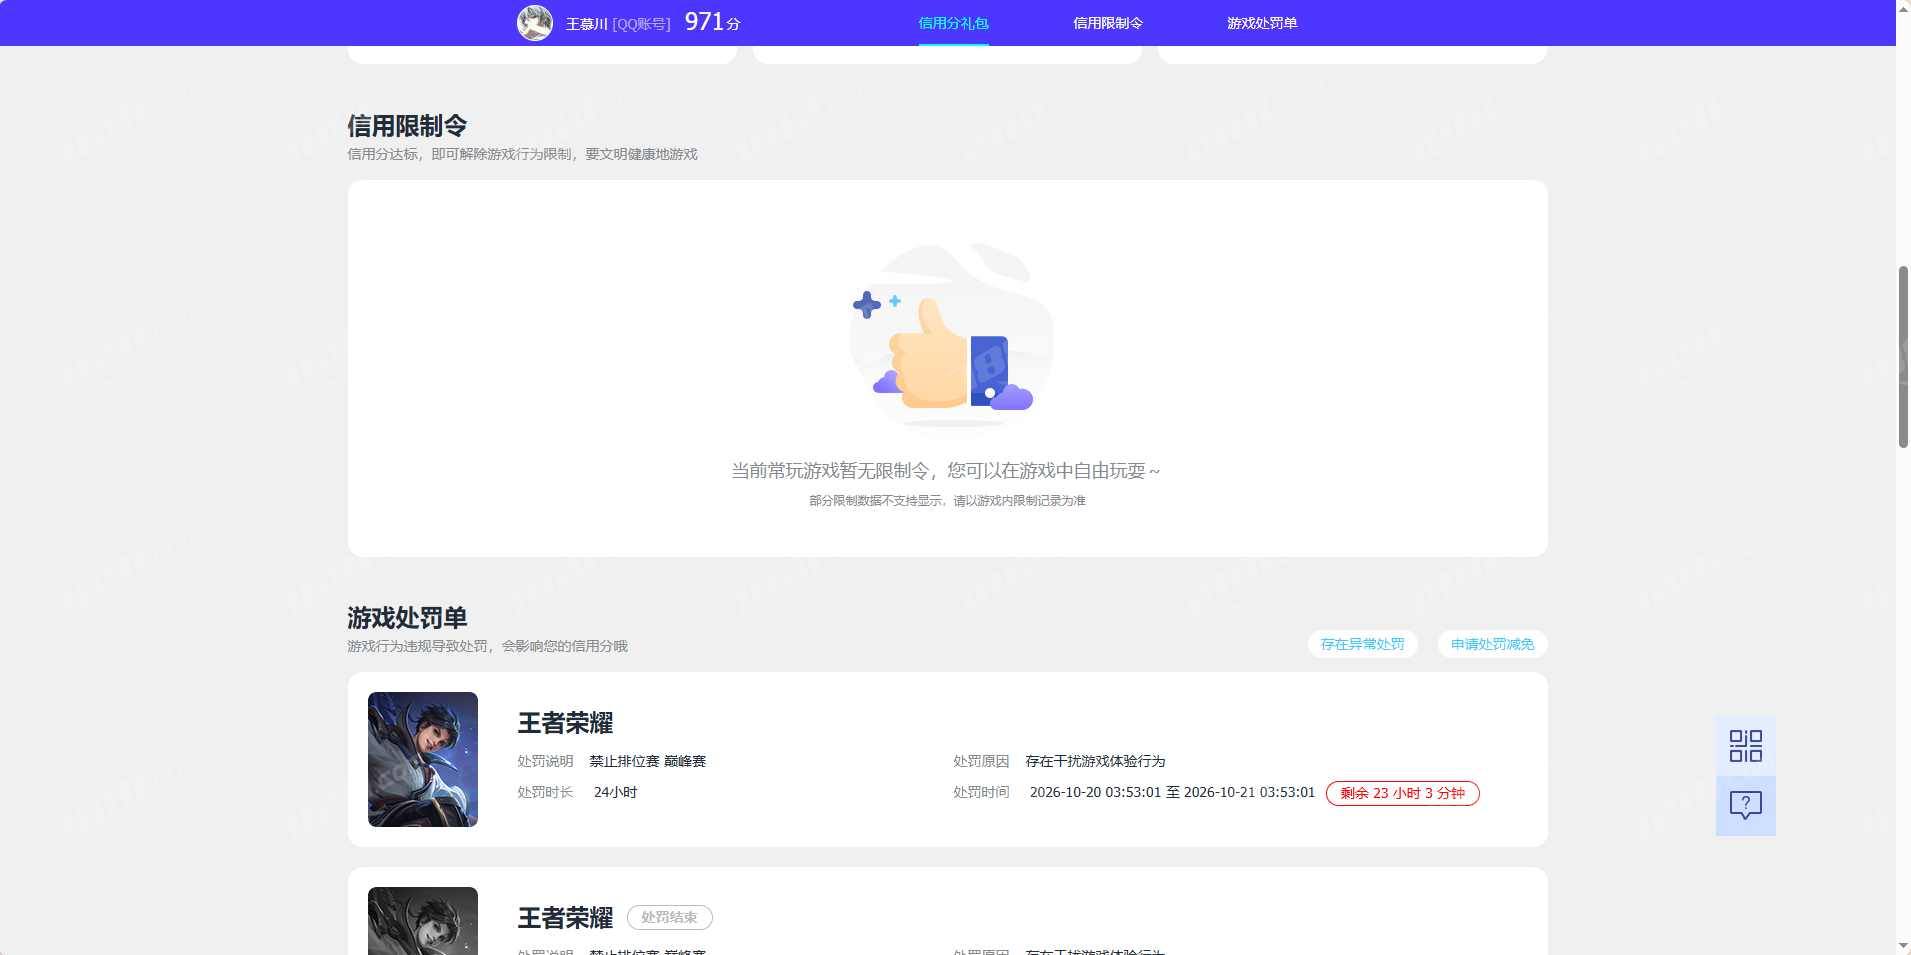Switch to 信用分礼包 tab
The image size is (1911, 955).
pos(953,23)
